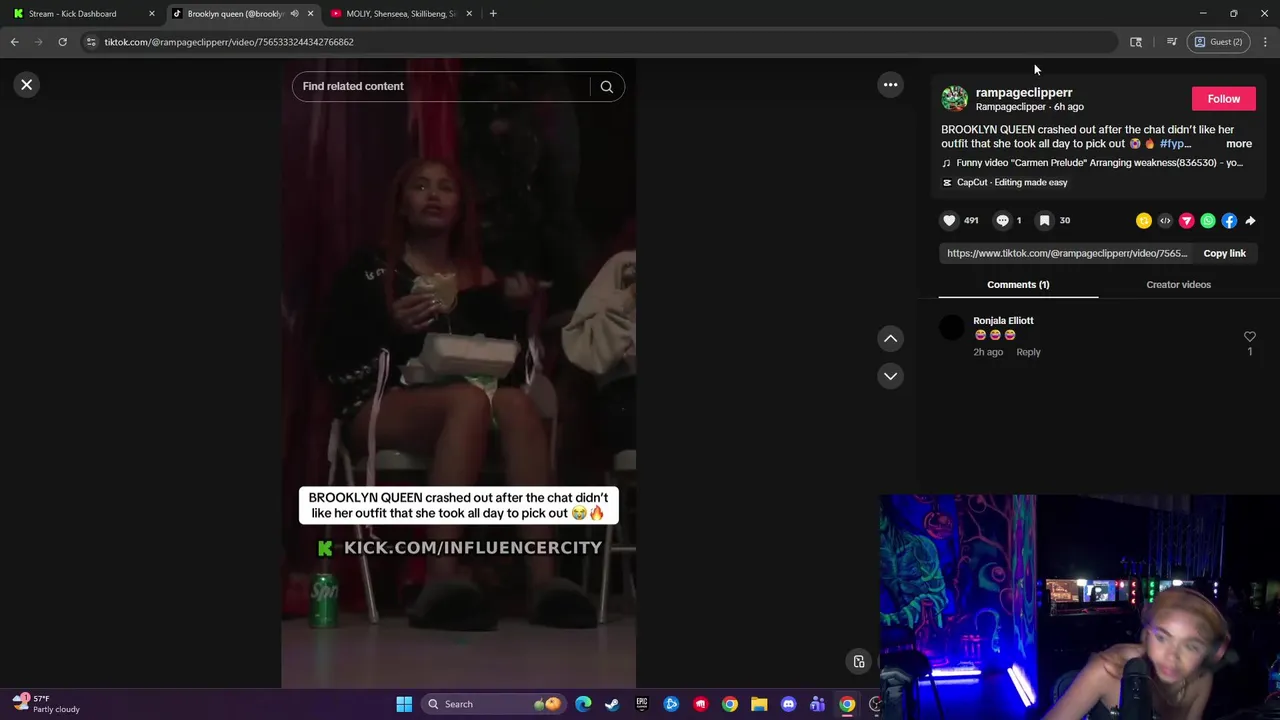Open CapCut - Editing made easy link
This screenshot has height=720, width=1280.
1005,182
